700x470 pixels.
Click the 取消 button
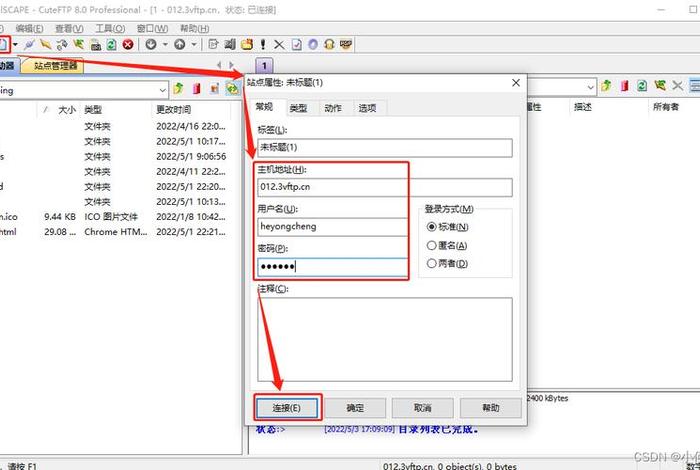(422, 408)
